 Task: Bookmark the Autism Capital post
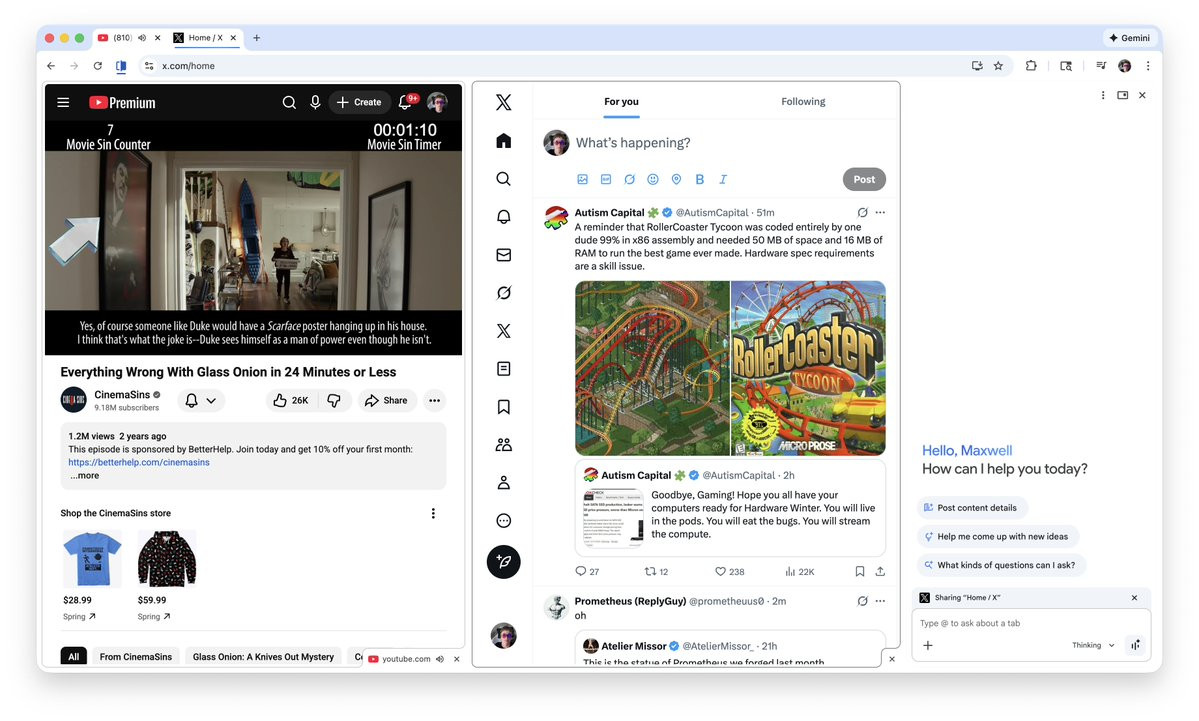[859, 572]
